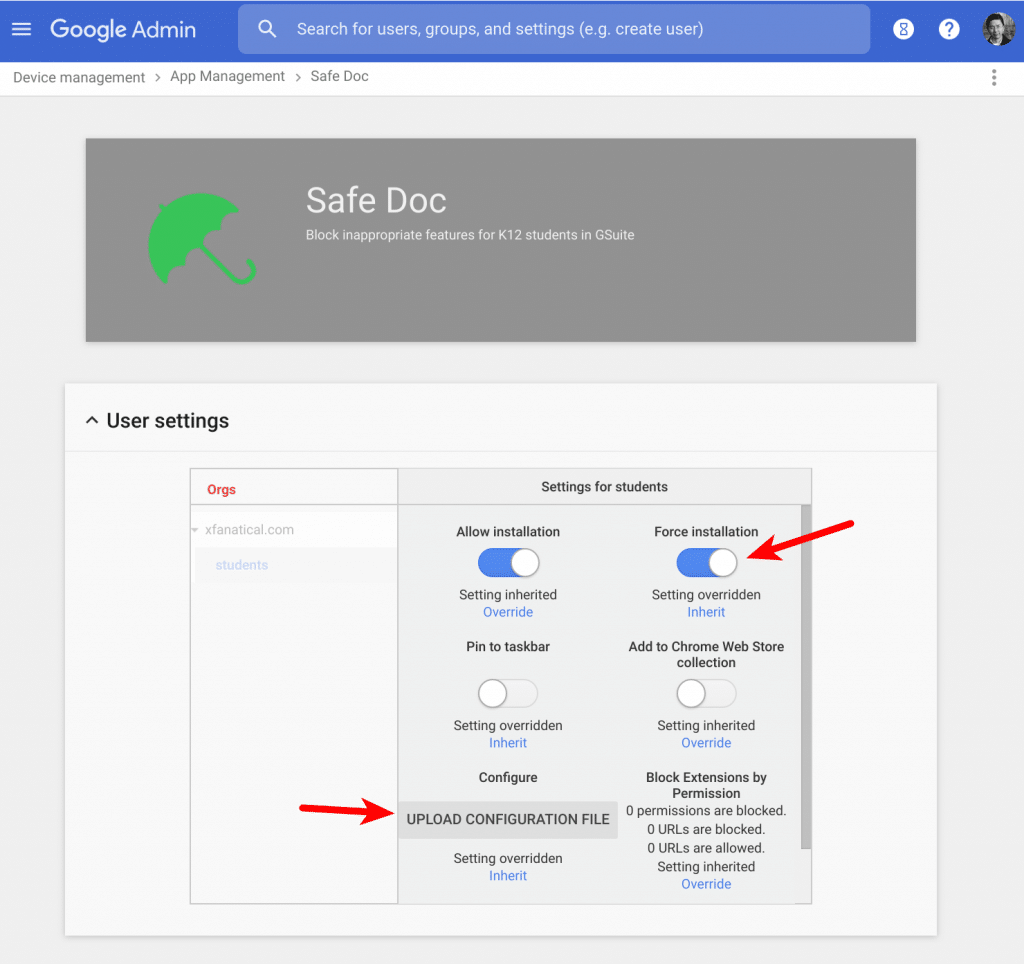Toggle the Force installation switch
The height and width of the screenshot is (964, 1024).
tap(706, 563)
